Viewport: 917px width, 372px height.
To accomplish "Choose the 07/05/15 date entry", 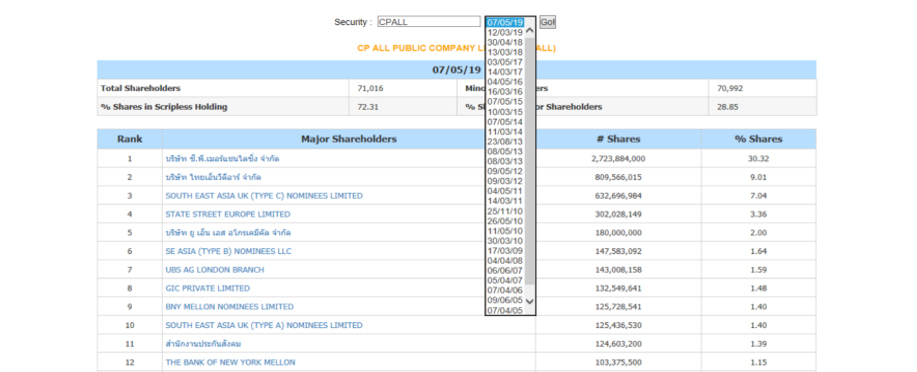I will click(x=505, y=102).
